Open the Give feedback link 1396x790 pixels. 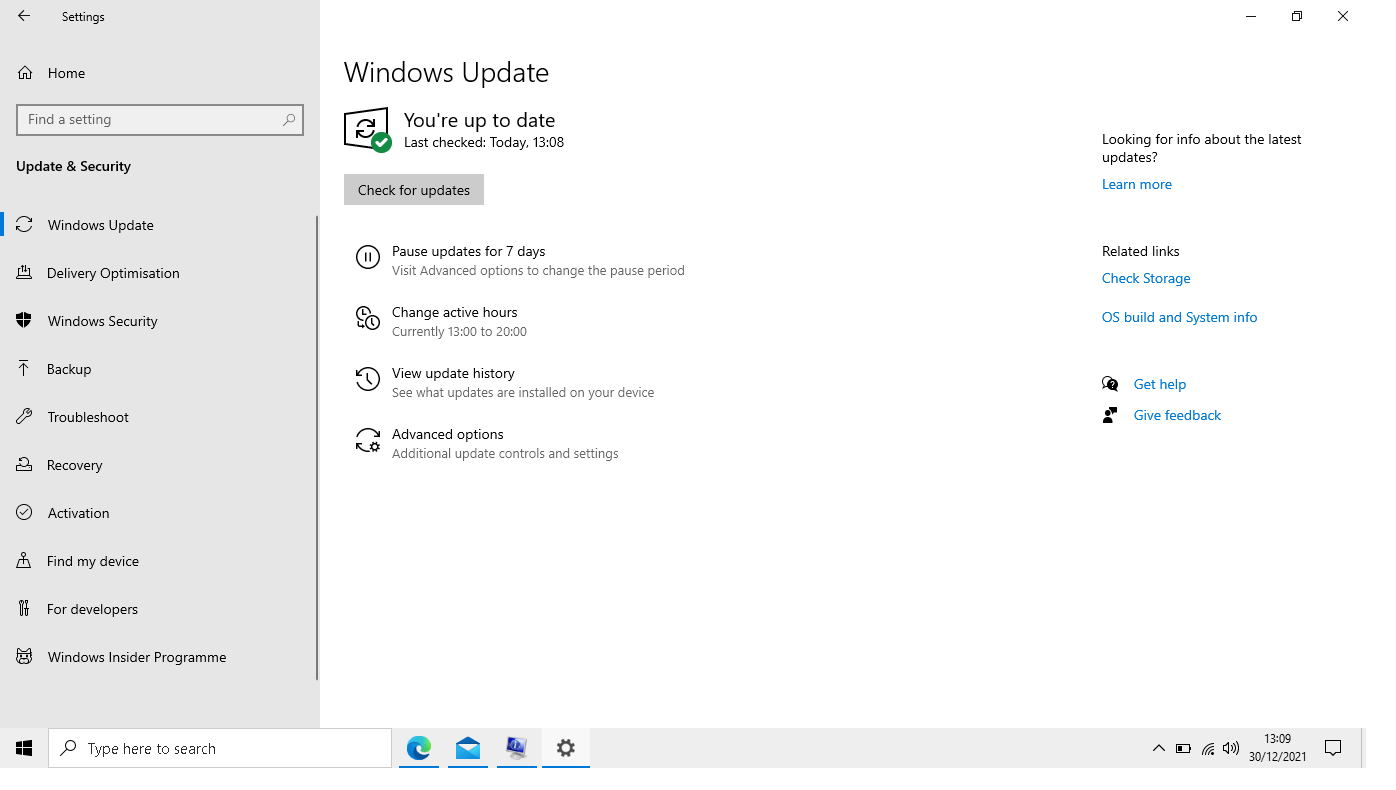tap(1178, 415)
